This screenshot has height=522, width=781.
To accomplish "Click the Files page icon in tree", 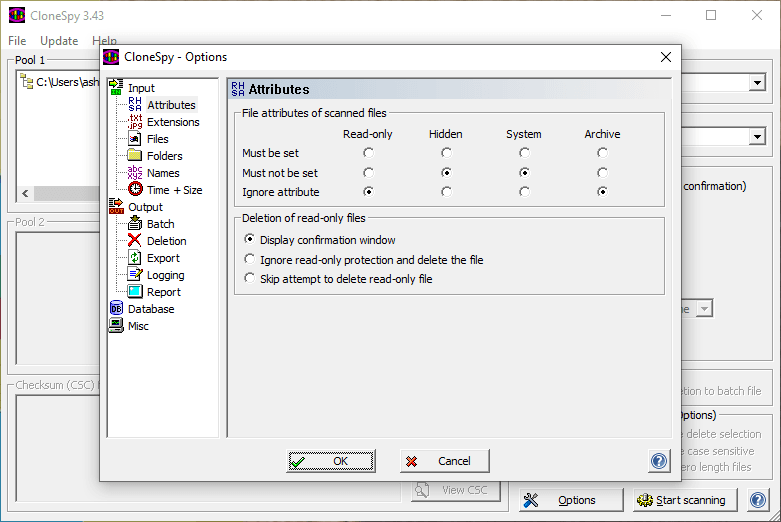I will pyautogui.click(x=135, y=138).
